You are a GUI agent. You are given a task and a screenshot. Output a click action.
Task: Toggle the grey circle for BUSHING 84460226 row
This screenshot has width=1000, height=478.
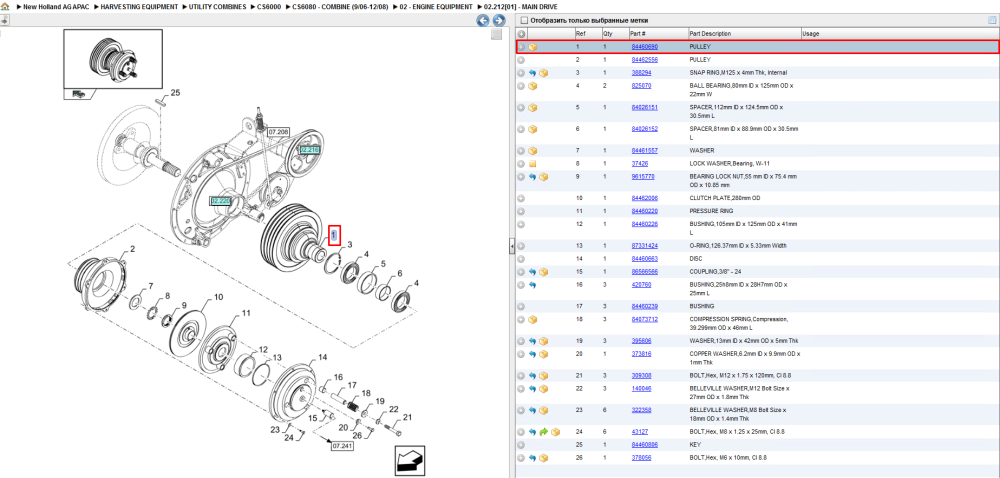click(521, 224)
